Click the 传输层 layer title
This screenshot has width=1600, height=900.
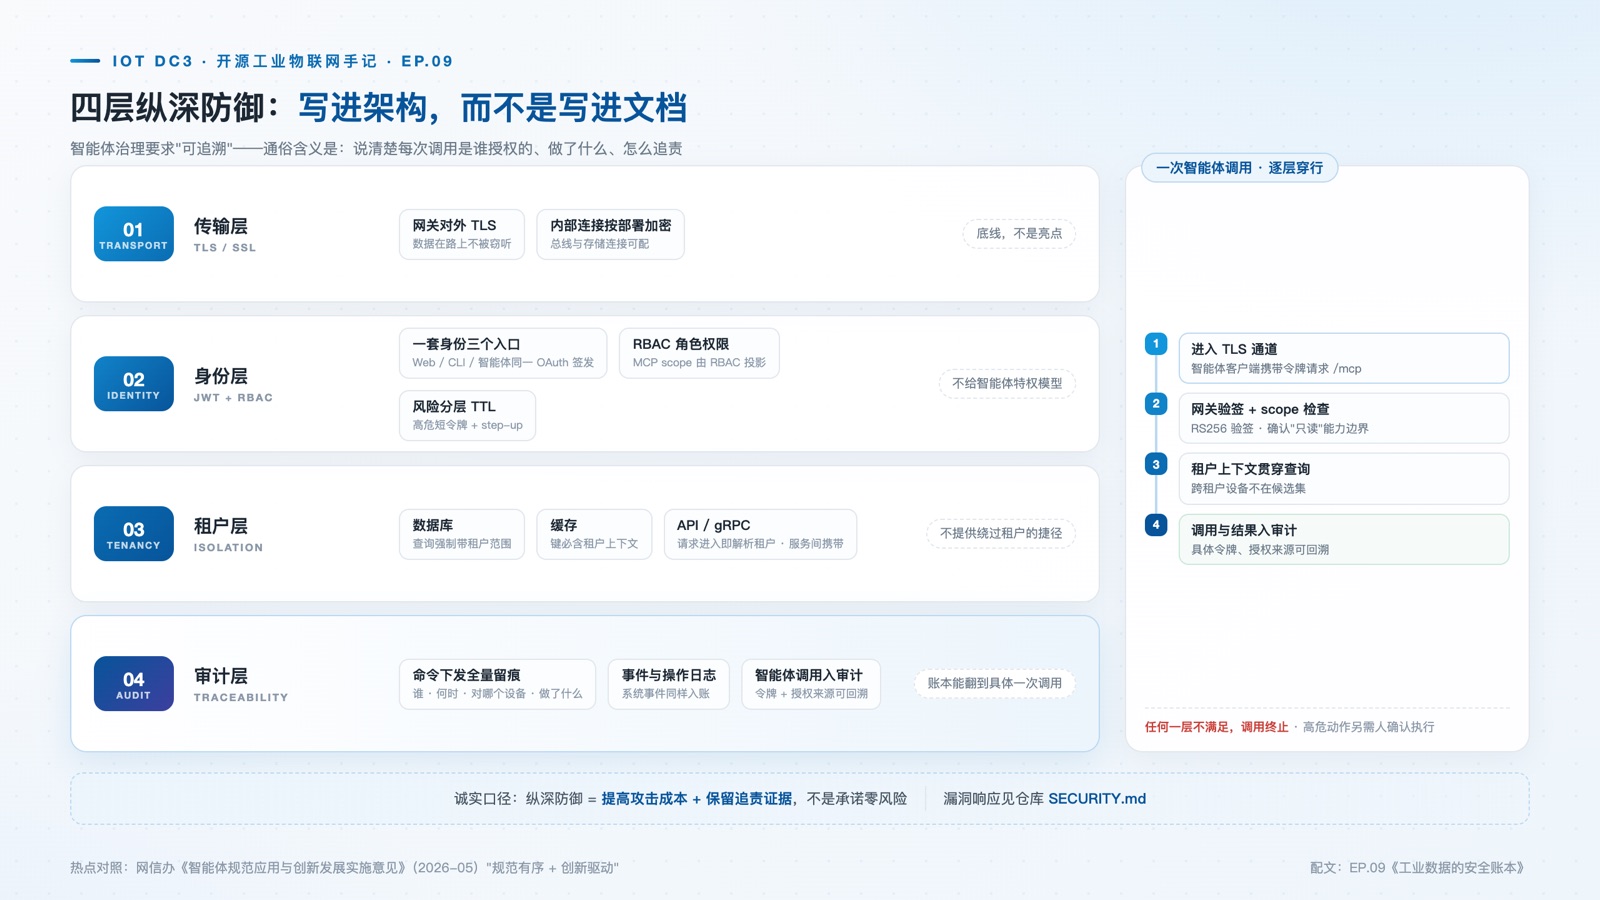[x=221, y=227]
